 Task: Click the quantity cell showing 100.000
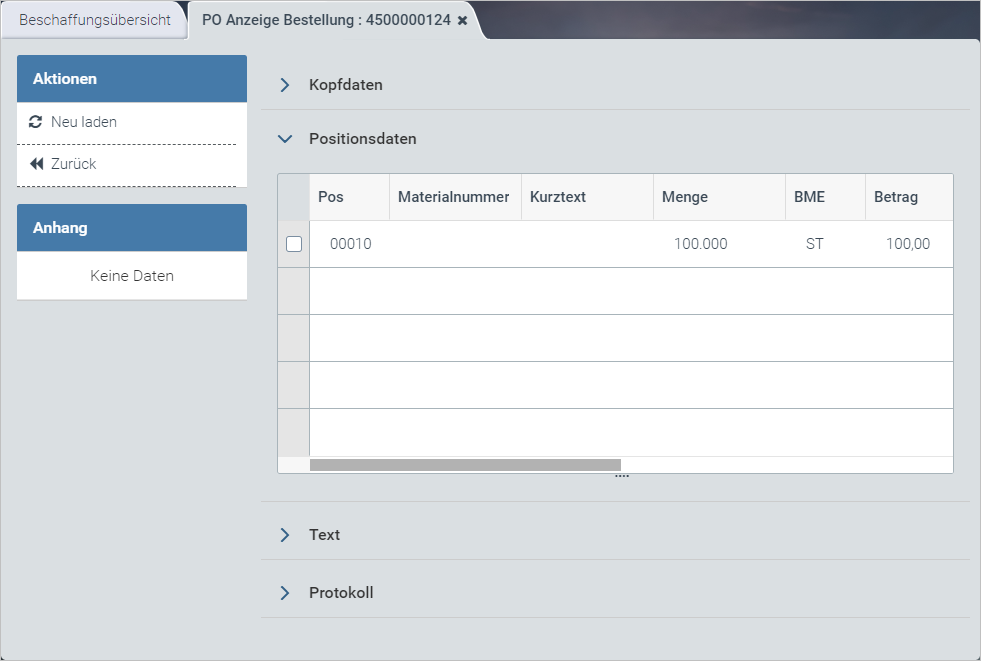700,244
